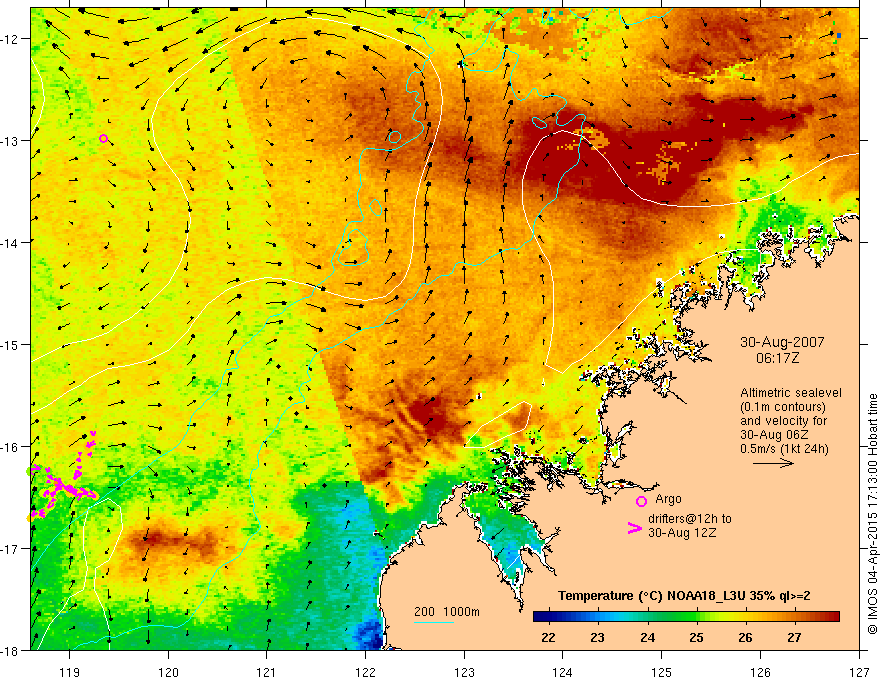Click the IMOS copyright timestamp text
The width and height of the screenshot is (880, 680).
tap(872, 513)
